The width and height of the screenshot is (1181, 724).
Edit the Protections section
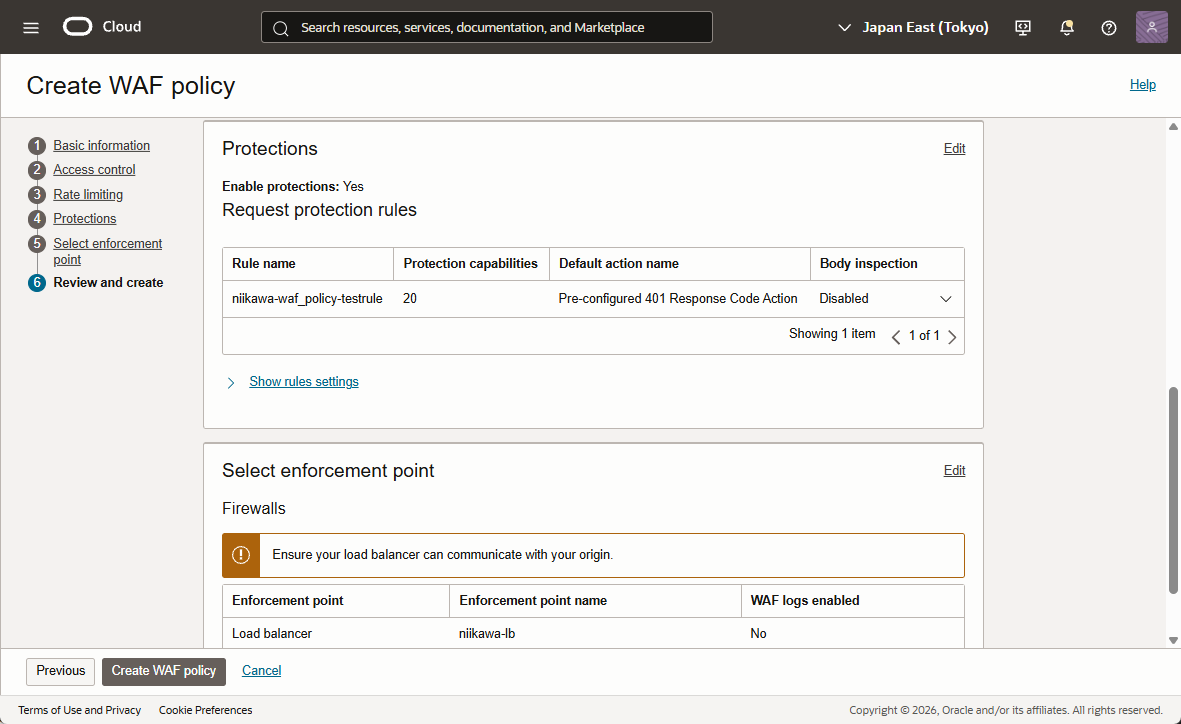pyautogui.click(x=954, y=149)
